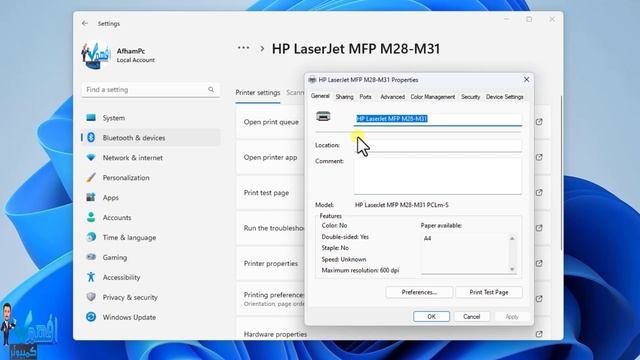Viewport: 640px width, 360px height.
Task: Click the Comment text area
Action: click(438, 176)
